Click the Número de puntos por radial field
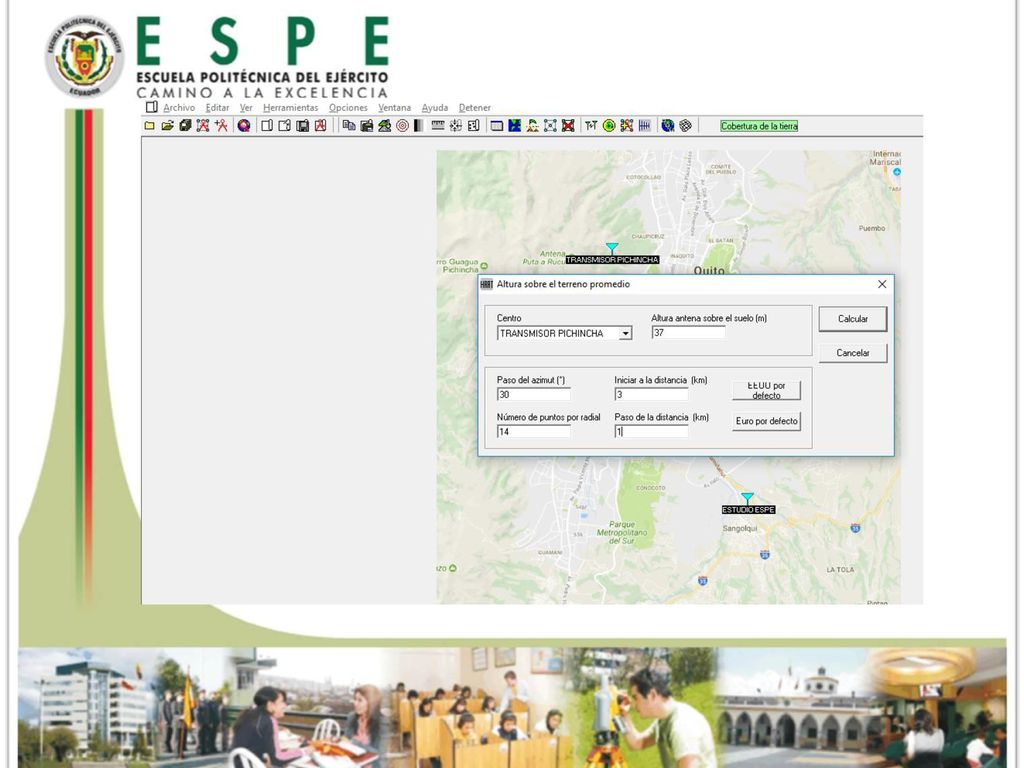The width and height of the screenshot is (1024, 768). coord(534,432)
